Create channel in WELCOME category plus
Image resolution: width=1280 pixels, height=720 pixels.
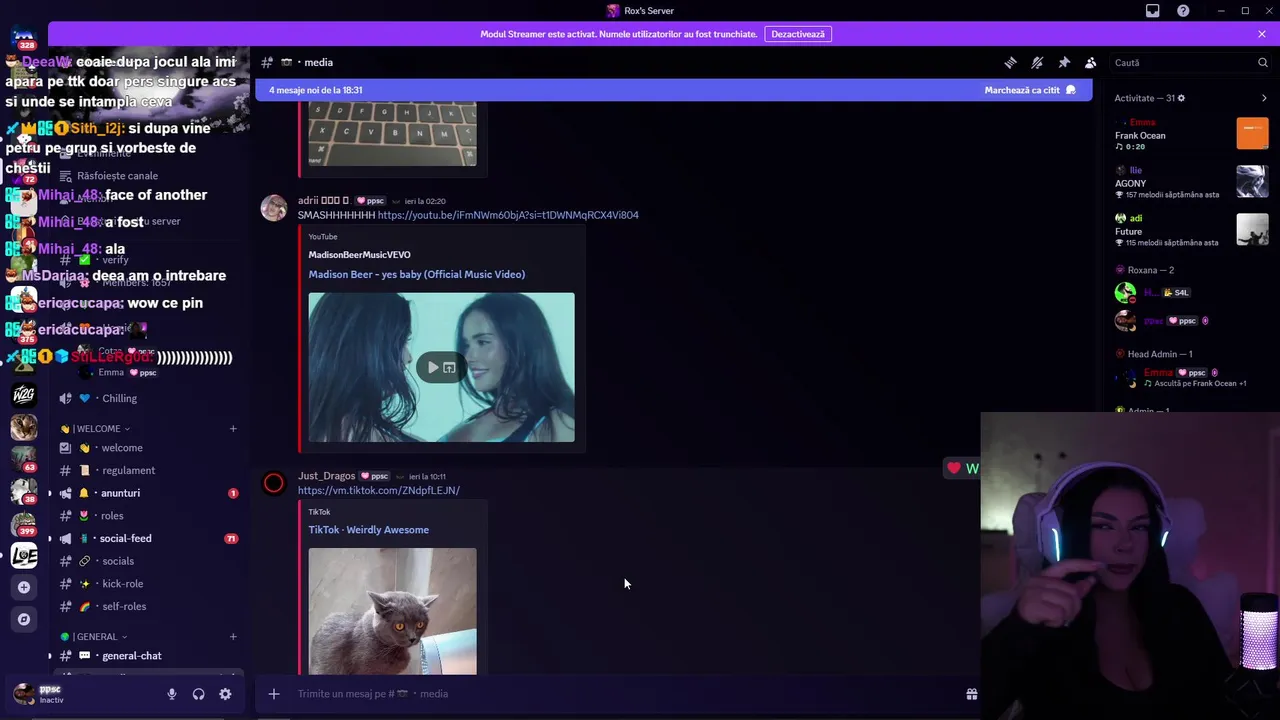233,429
